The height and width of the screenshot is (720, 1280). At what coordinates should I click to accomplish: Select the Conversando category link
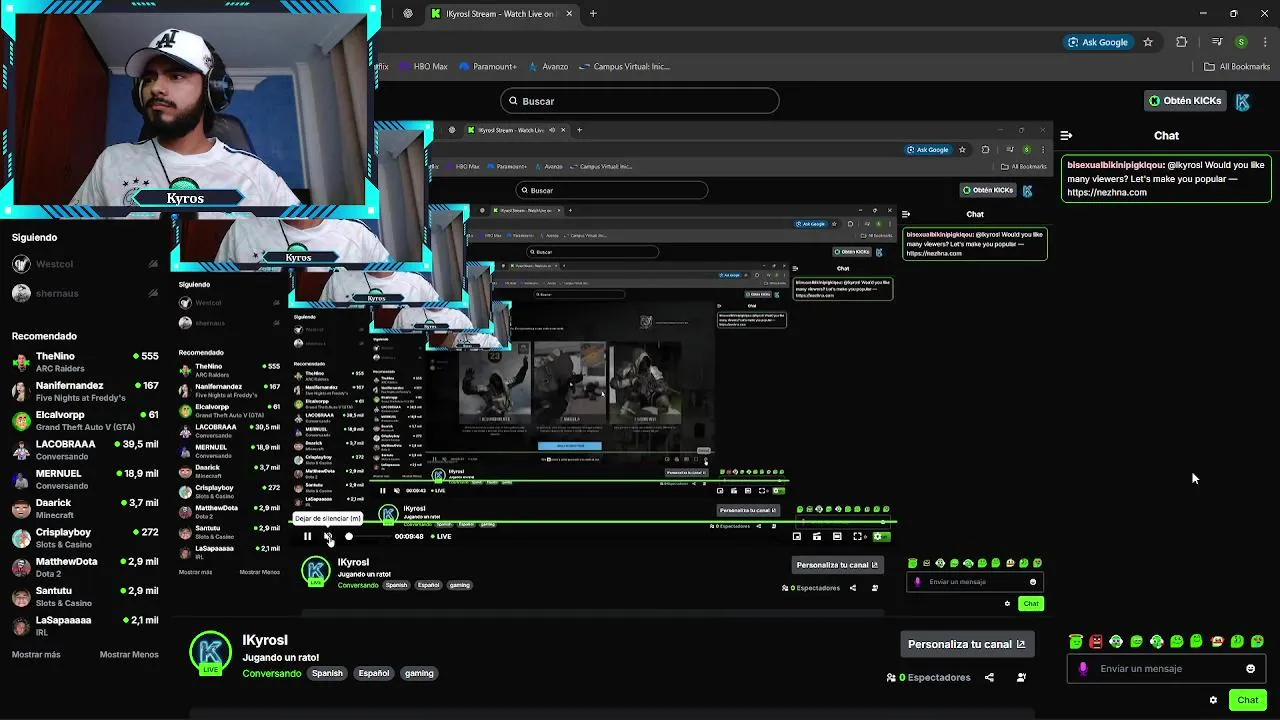point(271,673)
